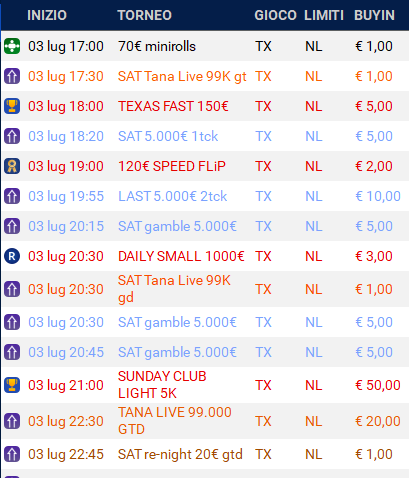409x478 pixels.
Task: Click the € 20,00 buy-in for TANA LIVE
Action: pyautogui.click(x=378, y=421)
